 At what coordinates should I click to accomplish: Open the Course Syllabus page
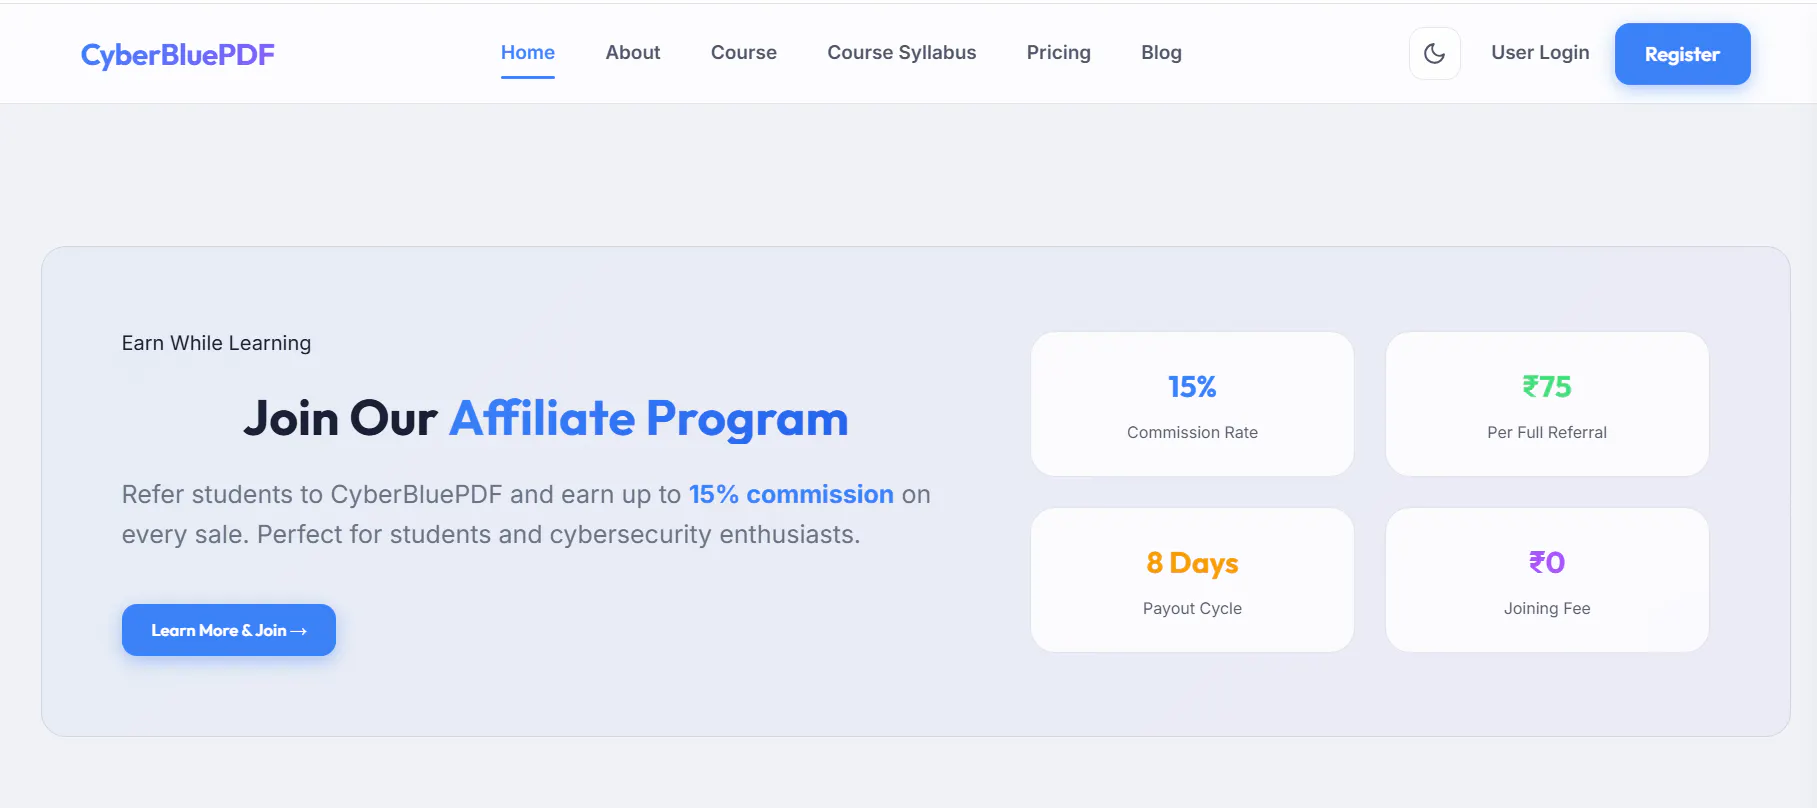[x=901, y=53]
